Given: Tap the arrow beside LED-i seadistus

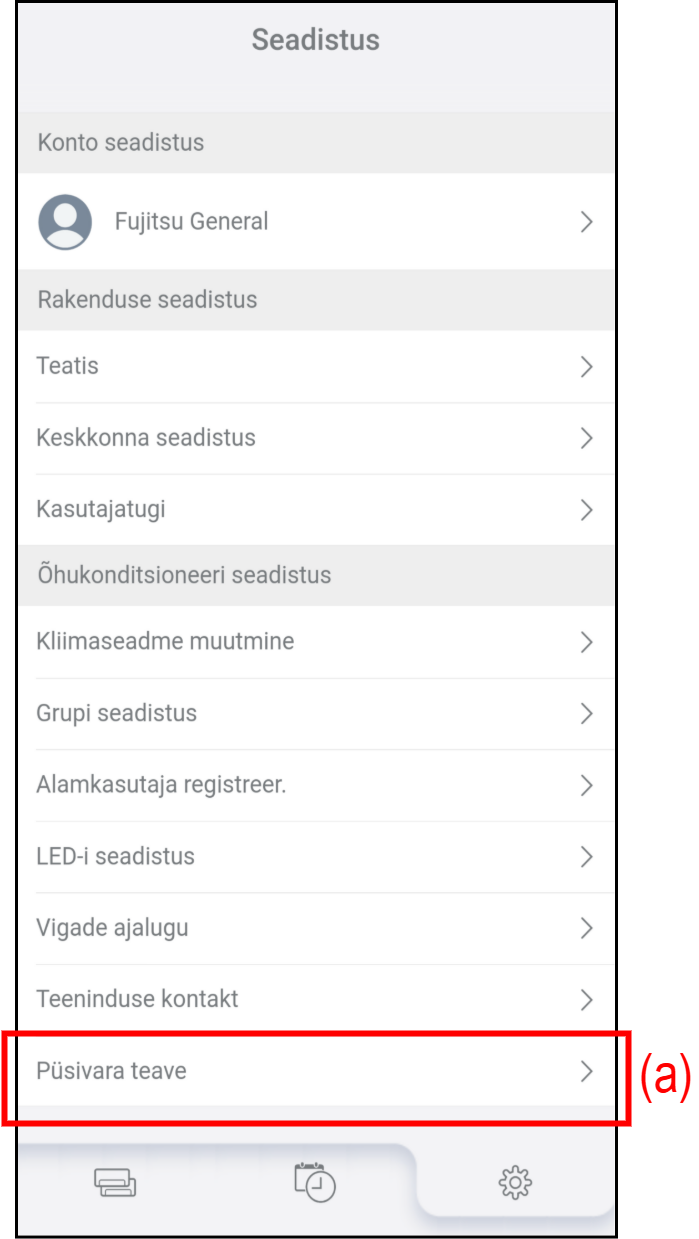Looking at the screenshot, I should [587, 857].
